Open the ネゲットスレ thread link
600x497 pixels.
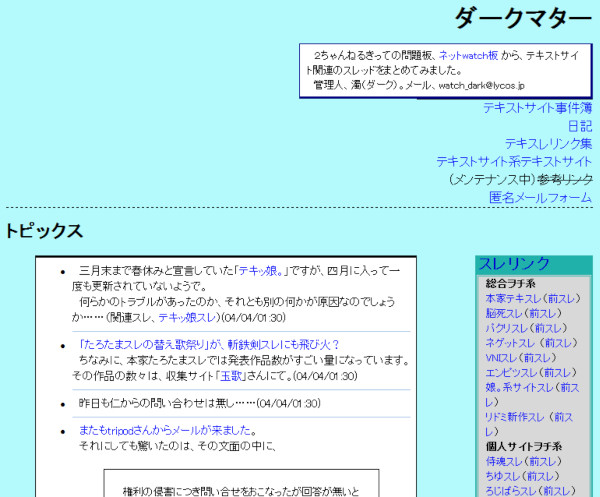512,343
